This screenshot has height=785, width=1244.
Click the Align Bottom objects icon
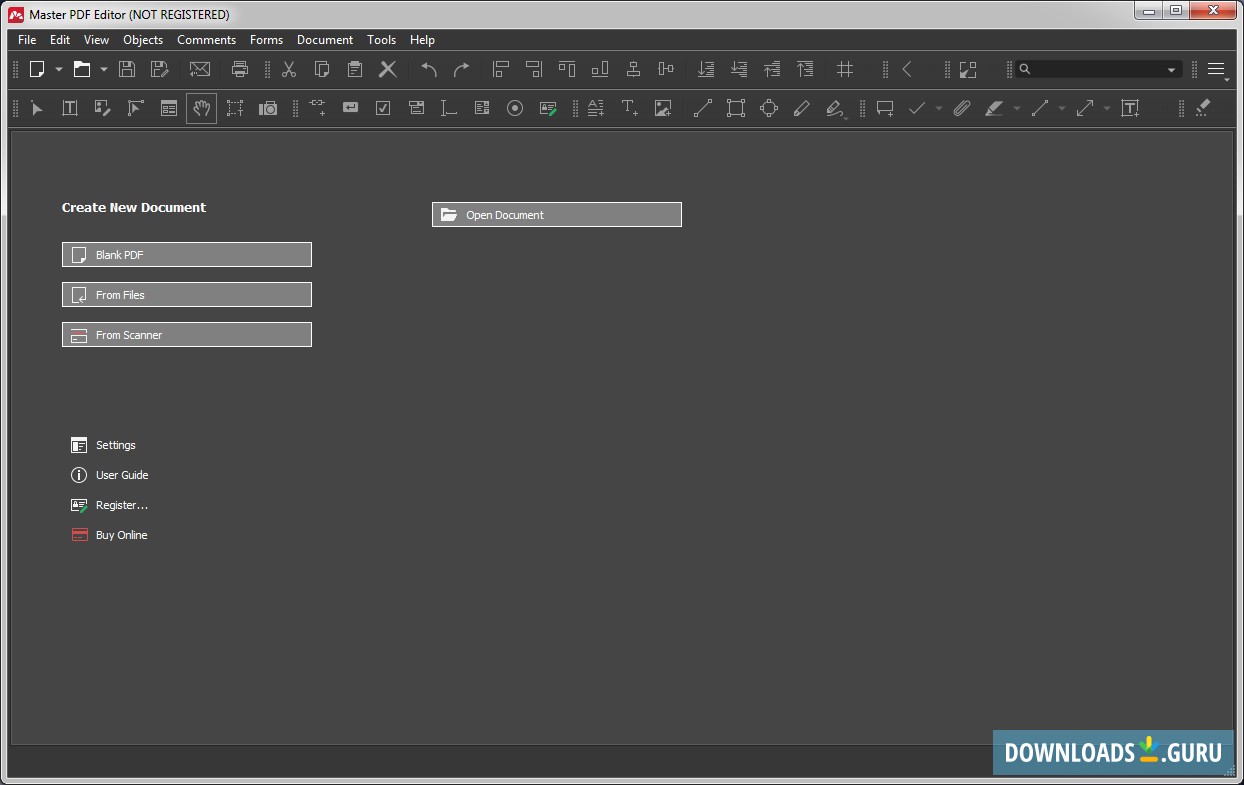click(x=600, y=69)
